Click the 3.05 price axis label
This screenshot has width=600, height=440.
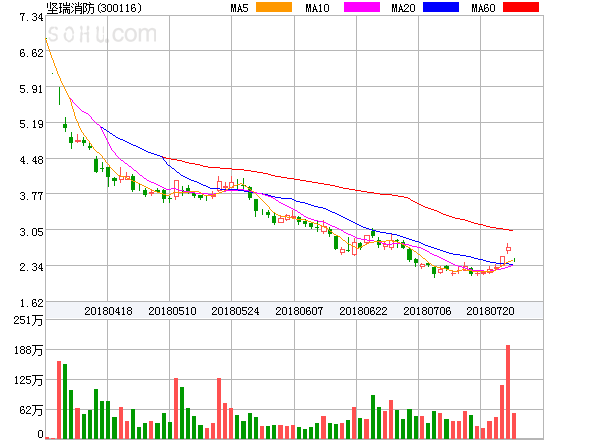pyautogui.click(x=31, y=232)
